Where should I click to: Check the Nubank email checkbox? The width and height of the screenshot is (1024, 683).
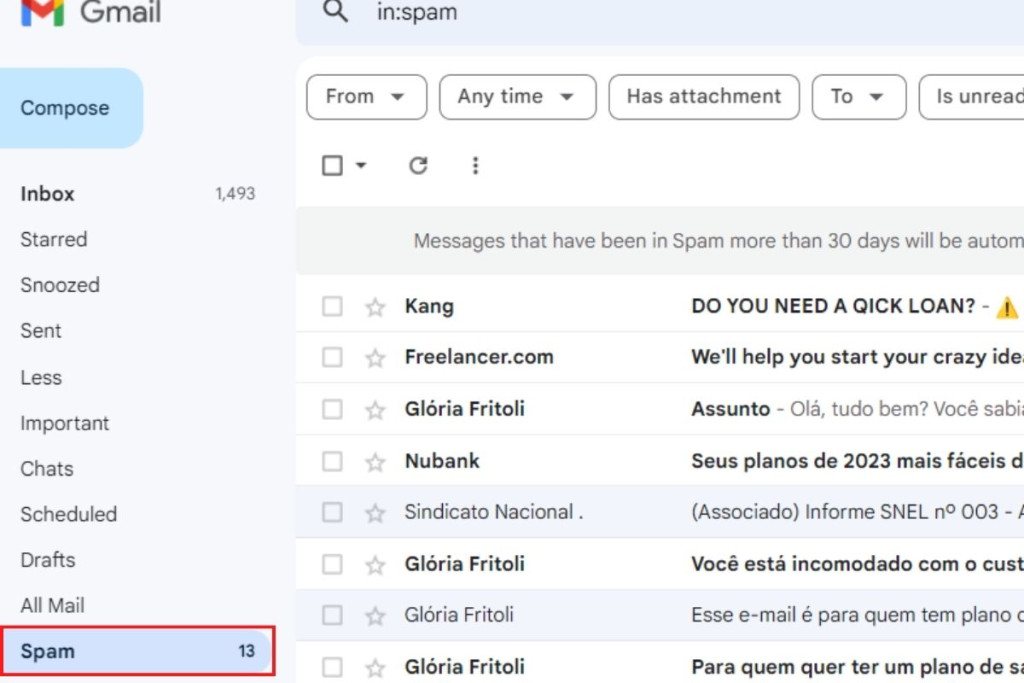332,461
